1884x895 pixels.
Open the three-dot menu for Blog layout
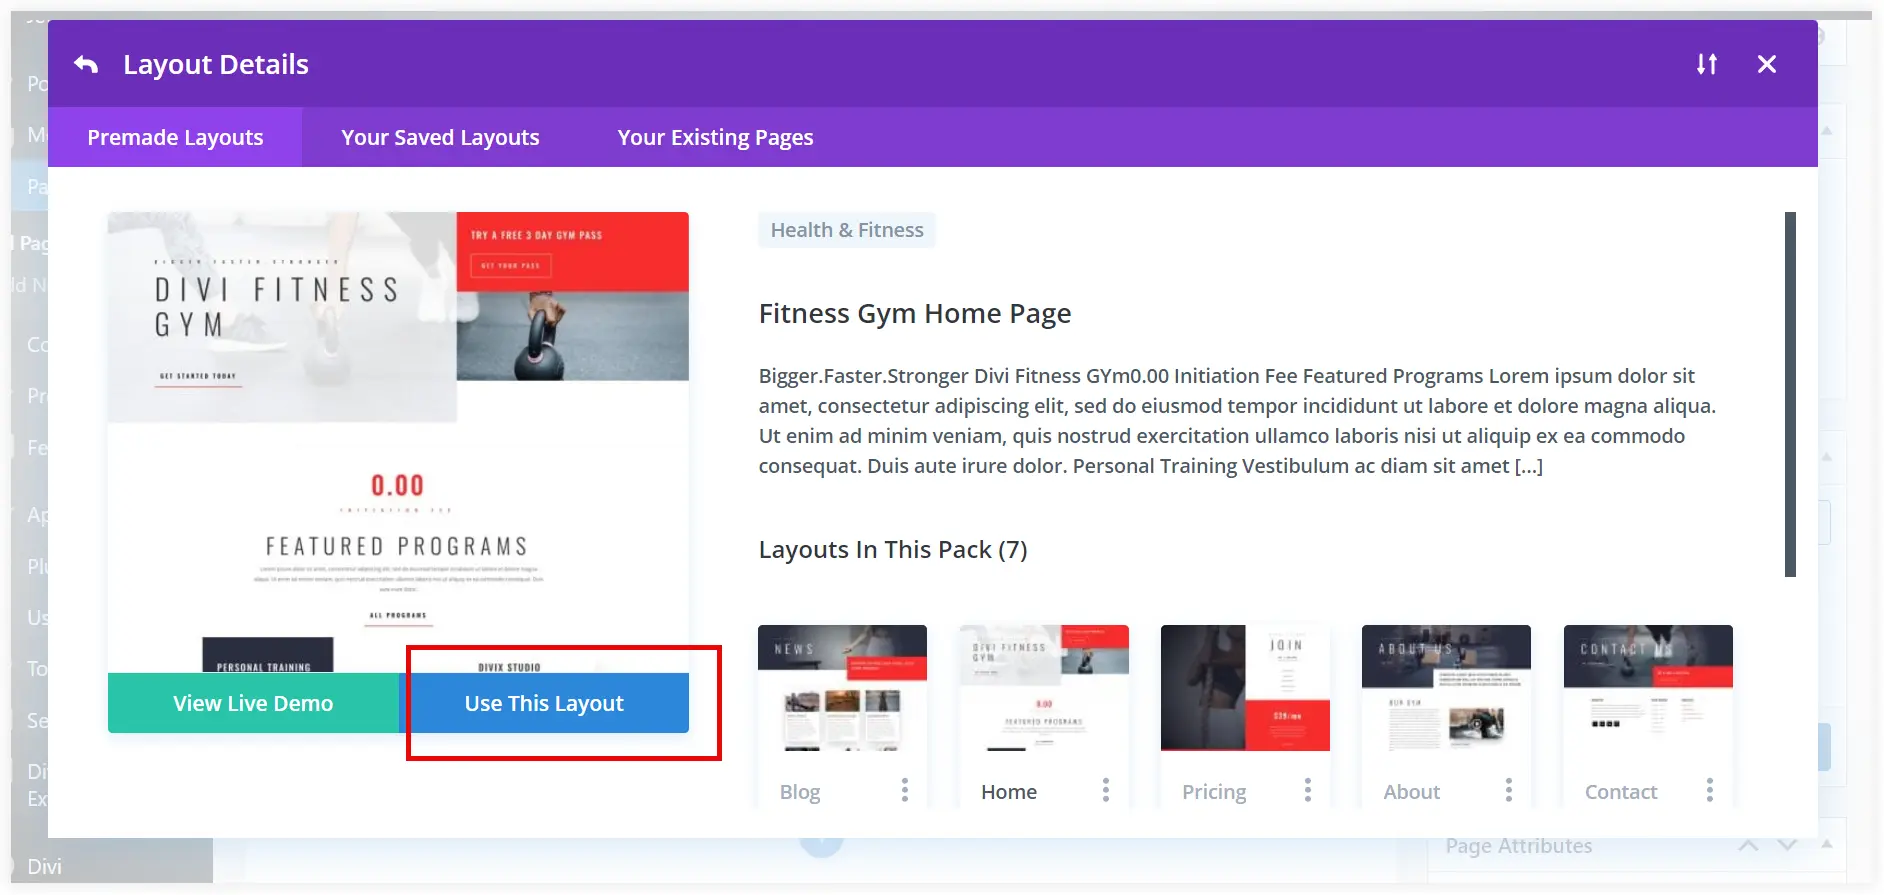[x=905, y=790]
